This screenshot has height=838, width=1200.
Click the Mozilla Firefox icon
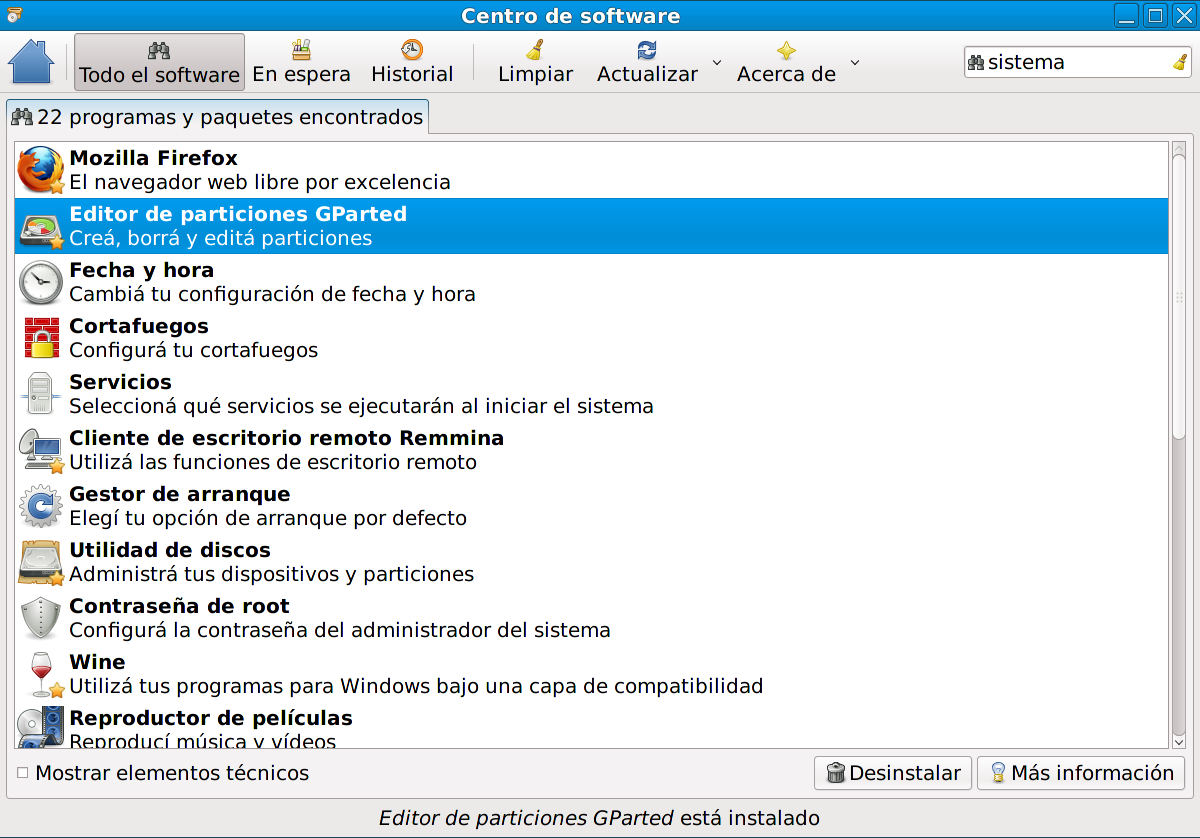click(41, 170)
